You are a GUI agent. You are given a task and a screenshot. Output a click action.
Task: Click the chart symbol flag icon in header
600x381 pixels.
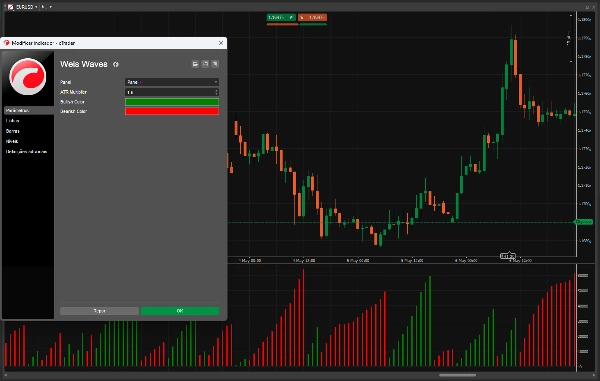coord(11,7)
